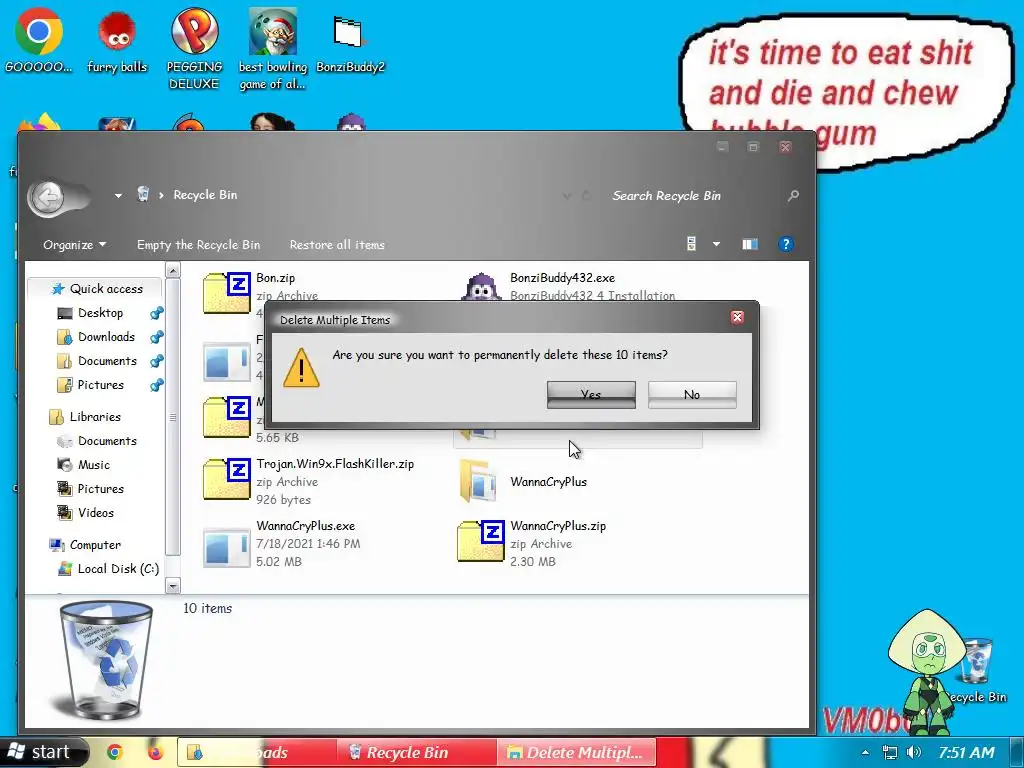Open the BonziBuddy2 desktop icon
The width and height of the screenshot is (1024, 768).
click(x=350, y=44)
